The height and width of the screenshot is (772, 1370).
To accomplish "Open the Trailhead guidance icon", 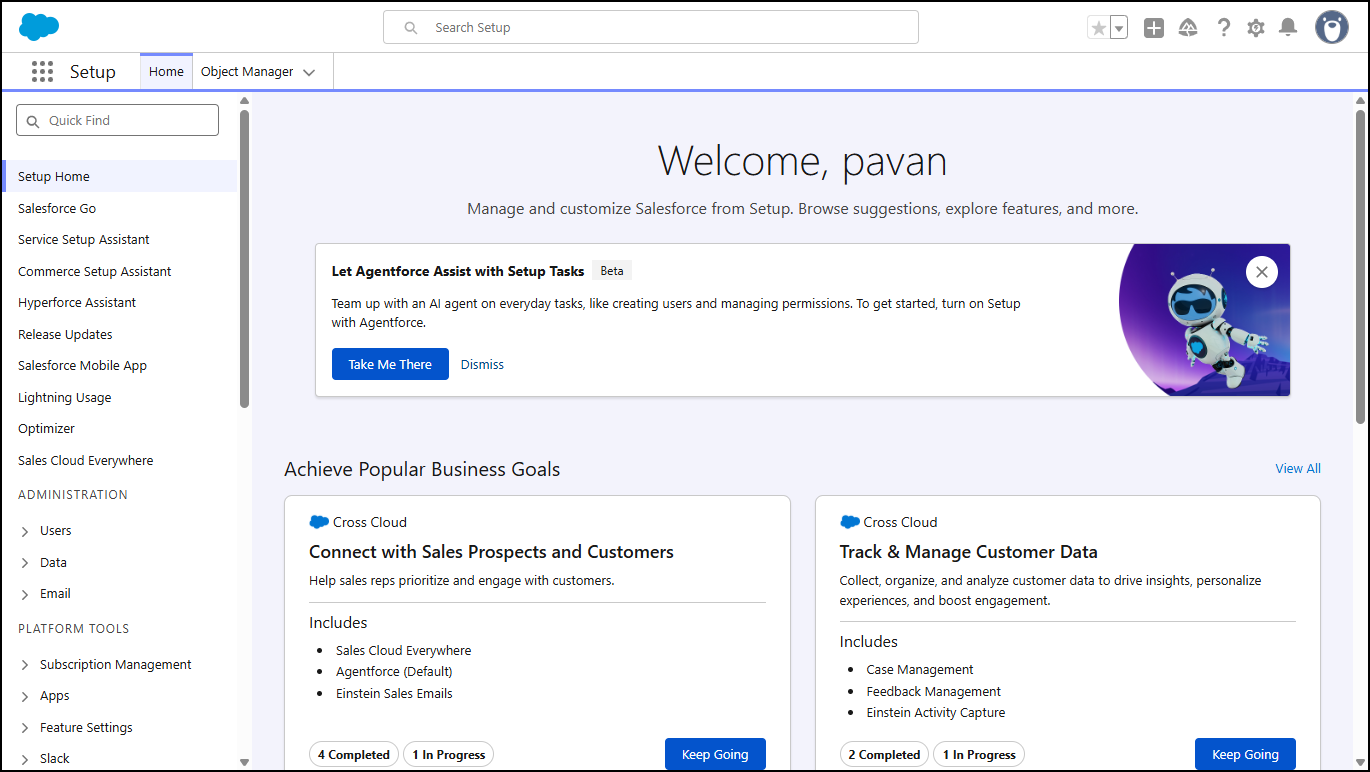I will pos(1188,28).
